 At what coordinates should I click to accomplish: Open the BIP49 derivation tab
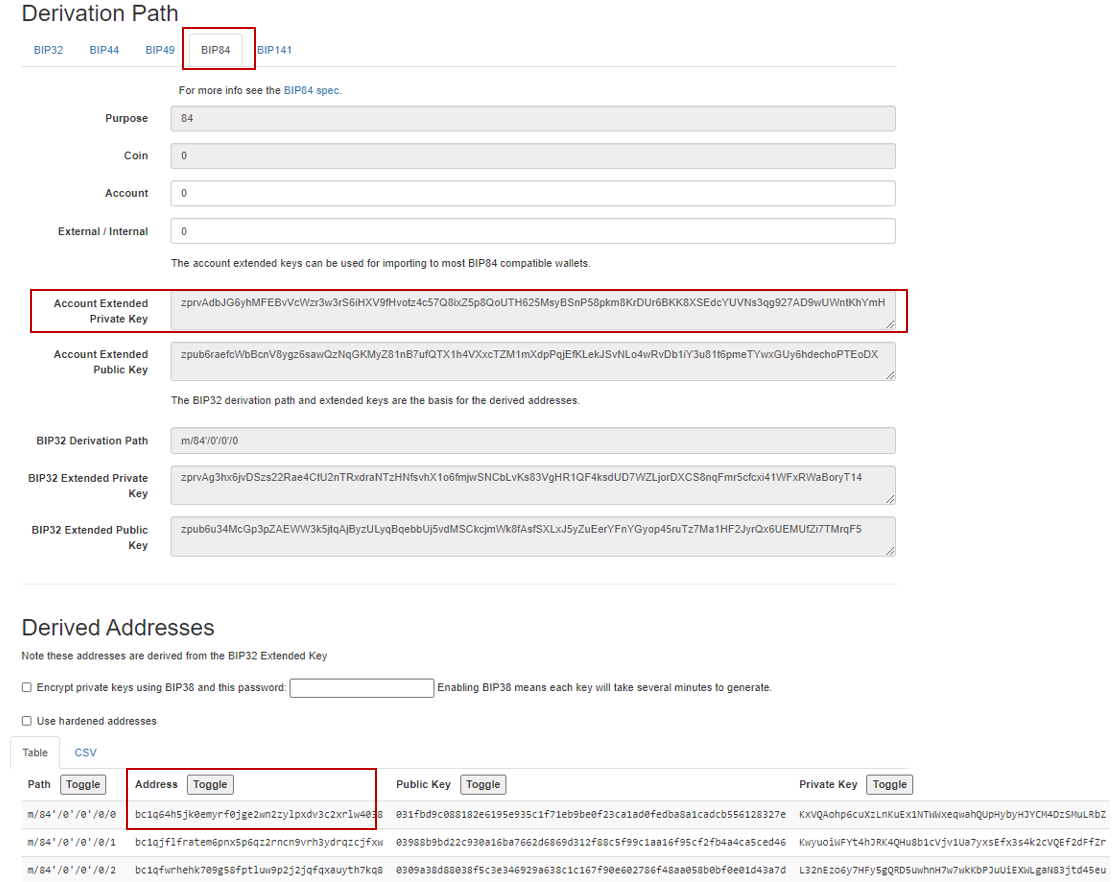coord(160,50)
